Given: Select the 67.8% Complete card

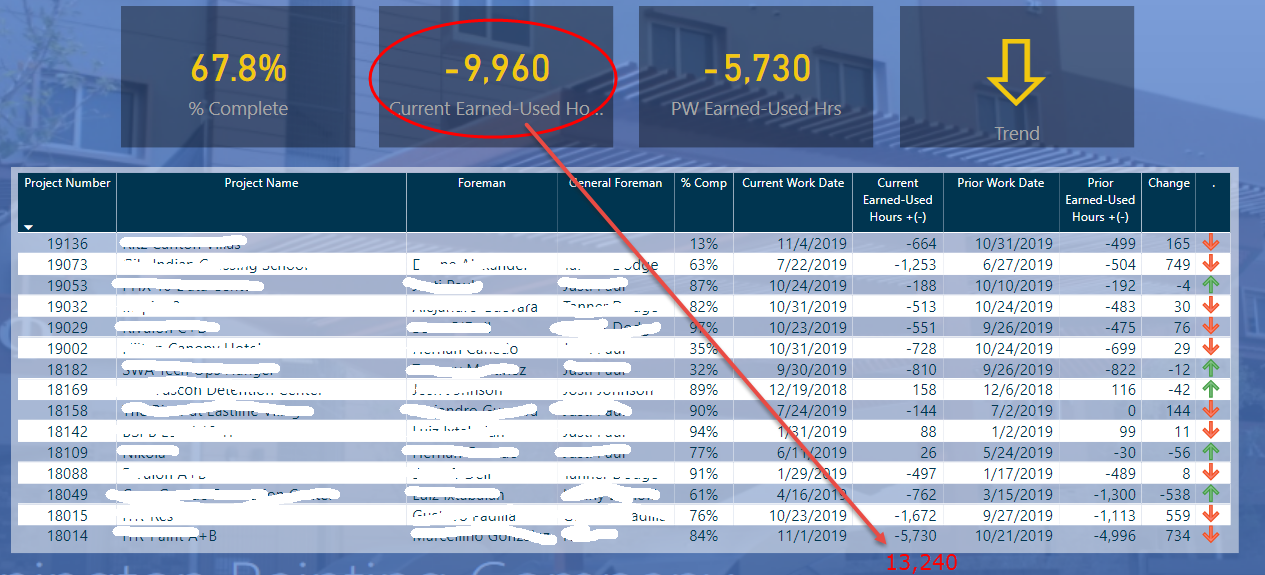Looking at the screenshot, I should coord(239,77).
